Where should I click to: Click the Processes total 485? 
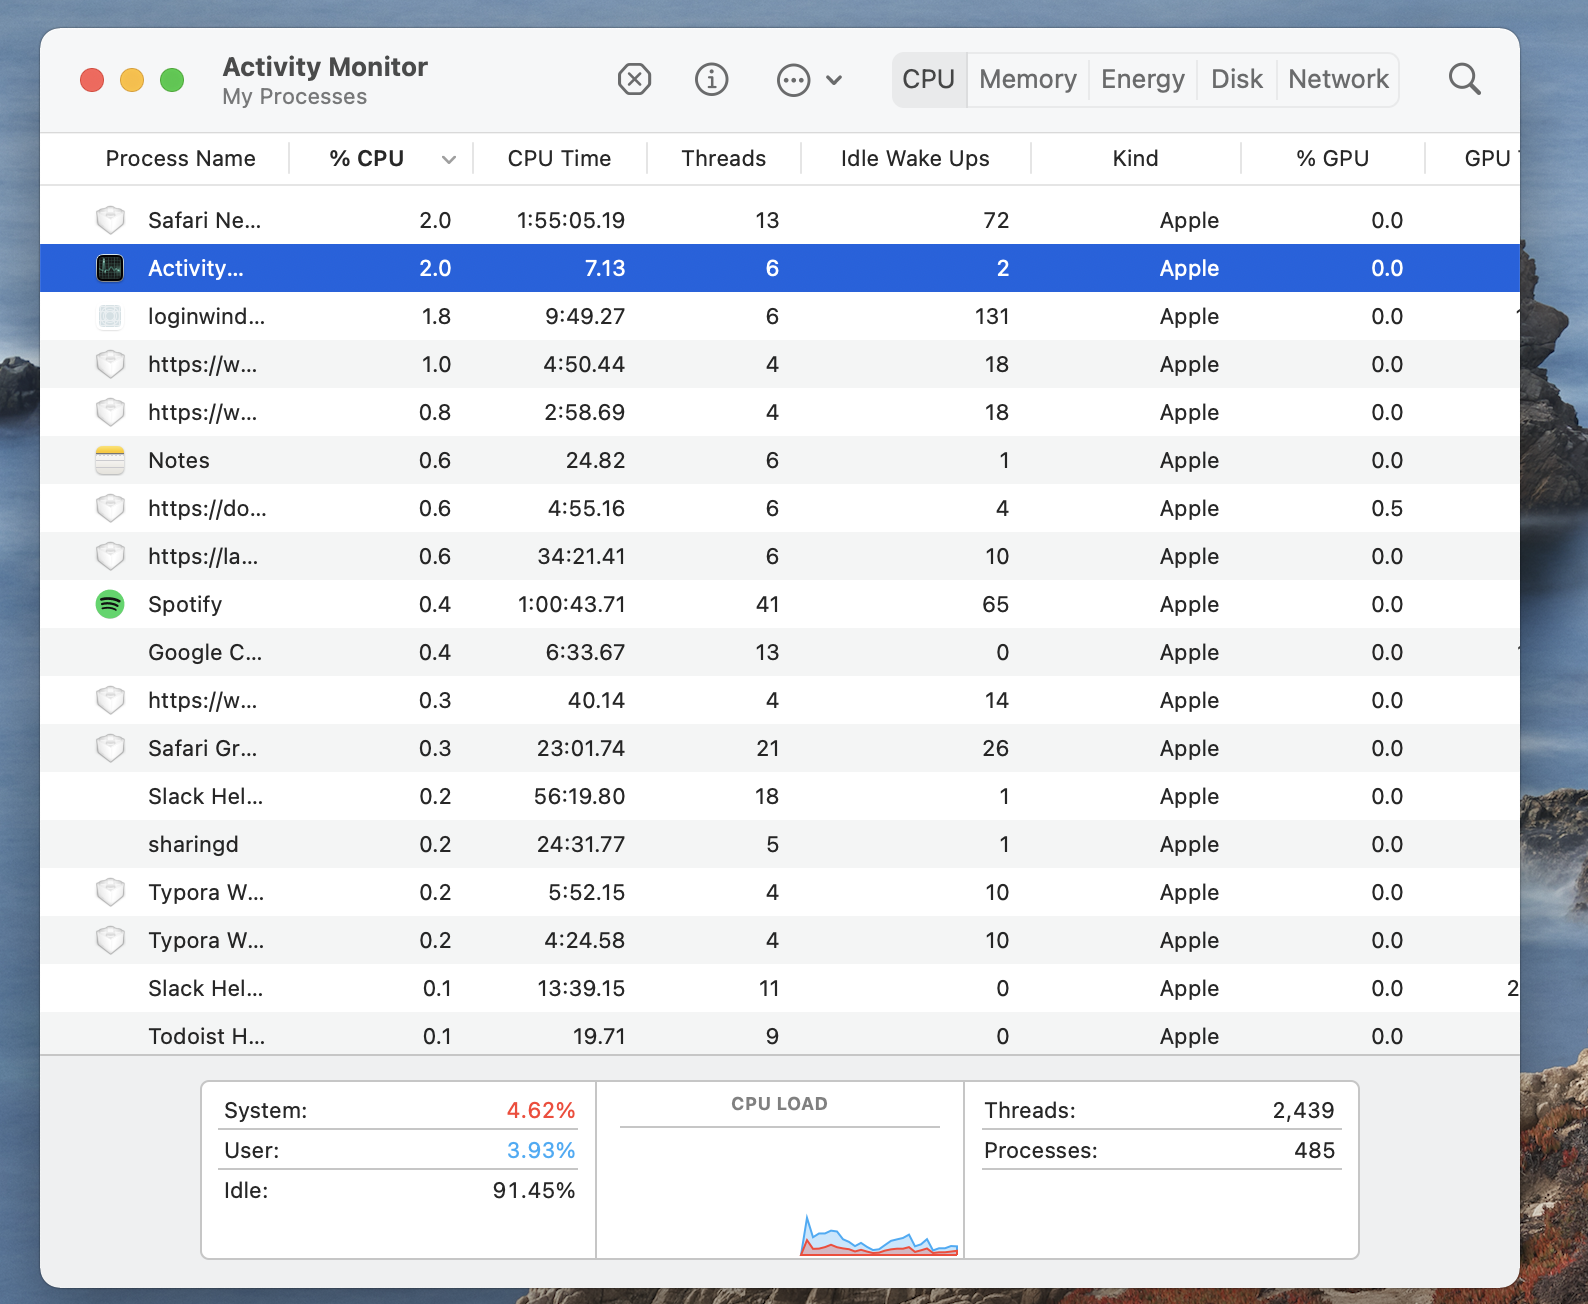click(1314, 1150)
